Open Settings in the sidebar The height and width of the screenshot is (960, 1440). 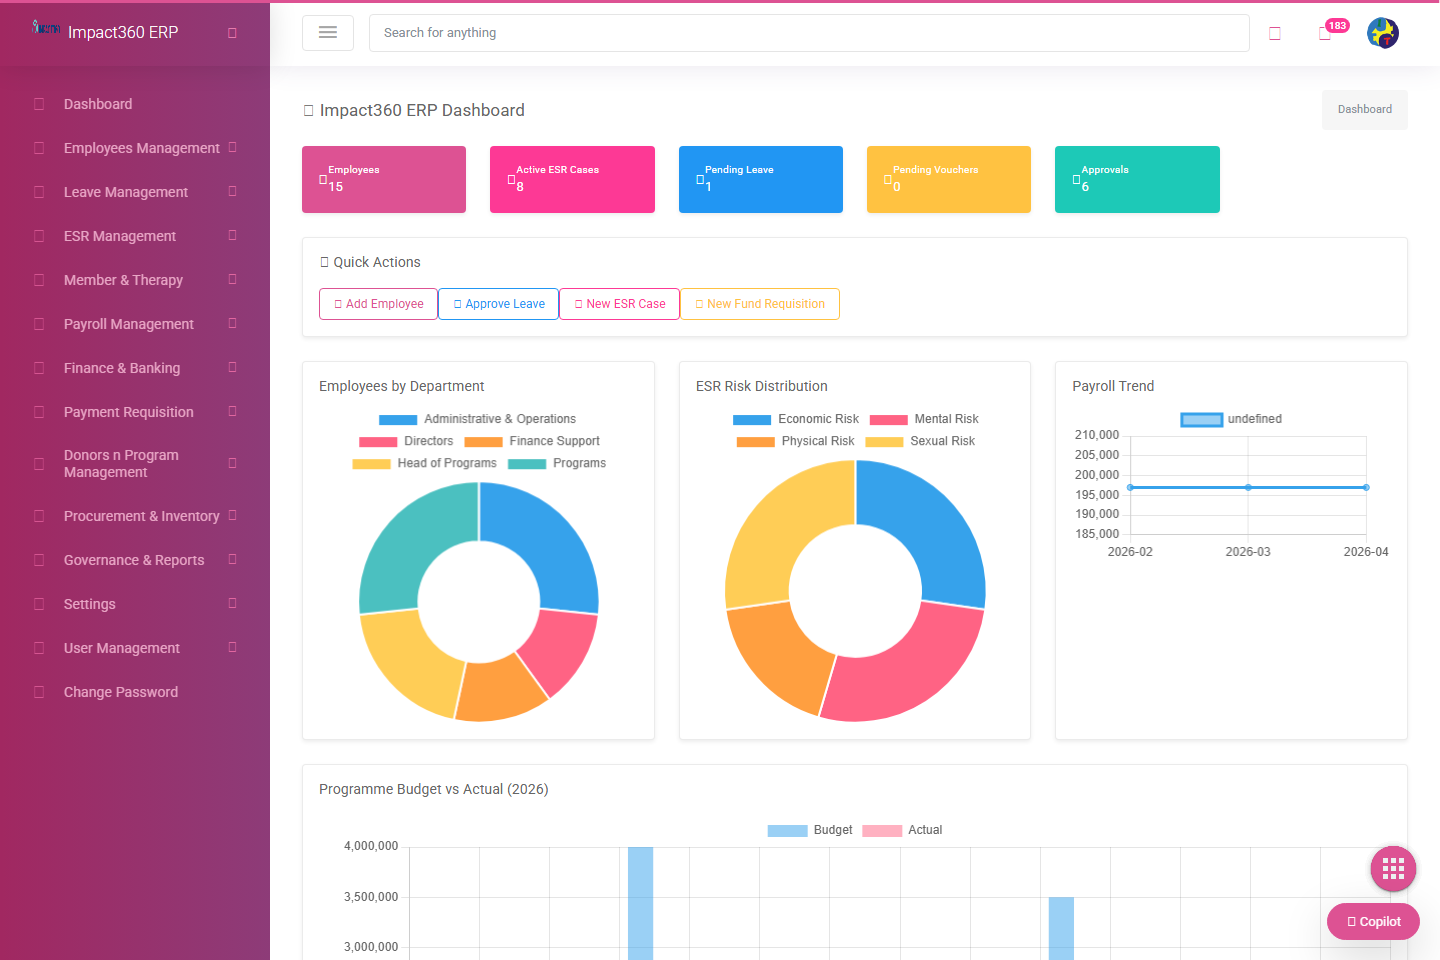(90, 604)
